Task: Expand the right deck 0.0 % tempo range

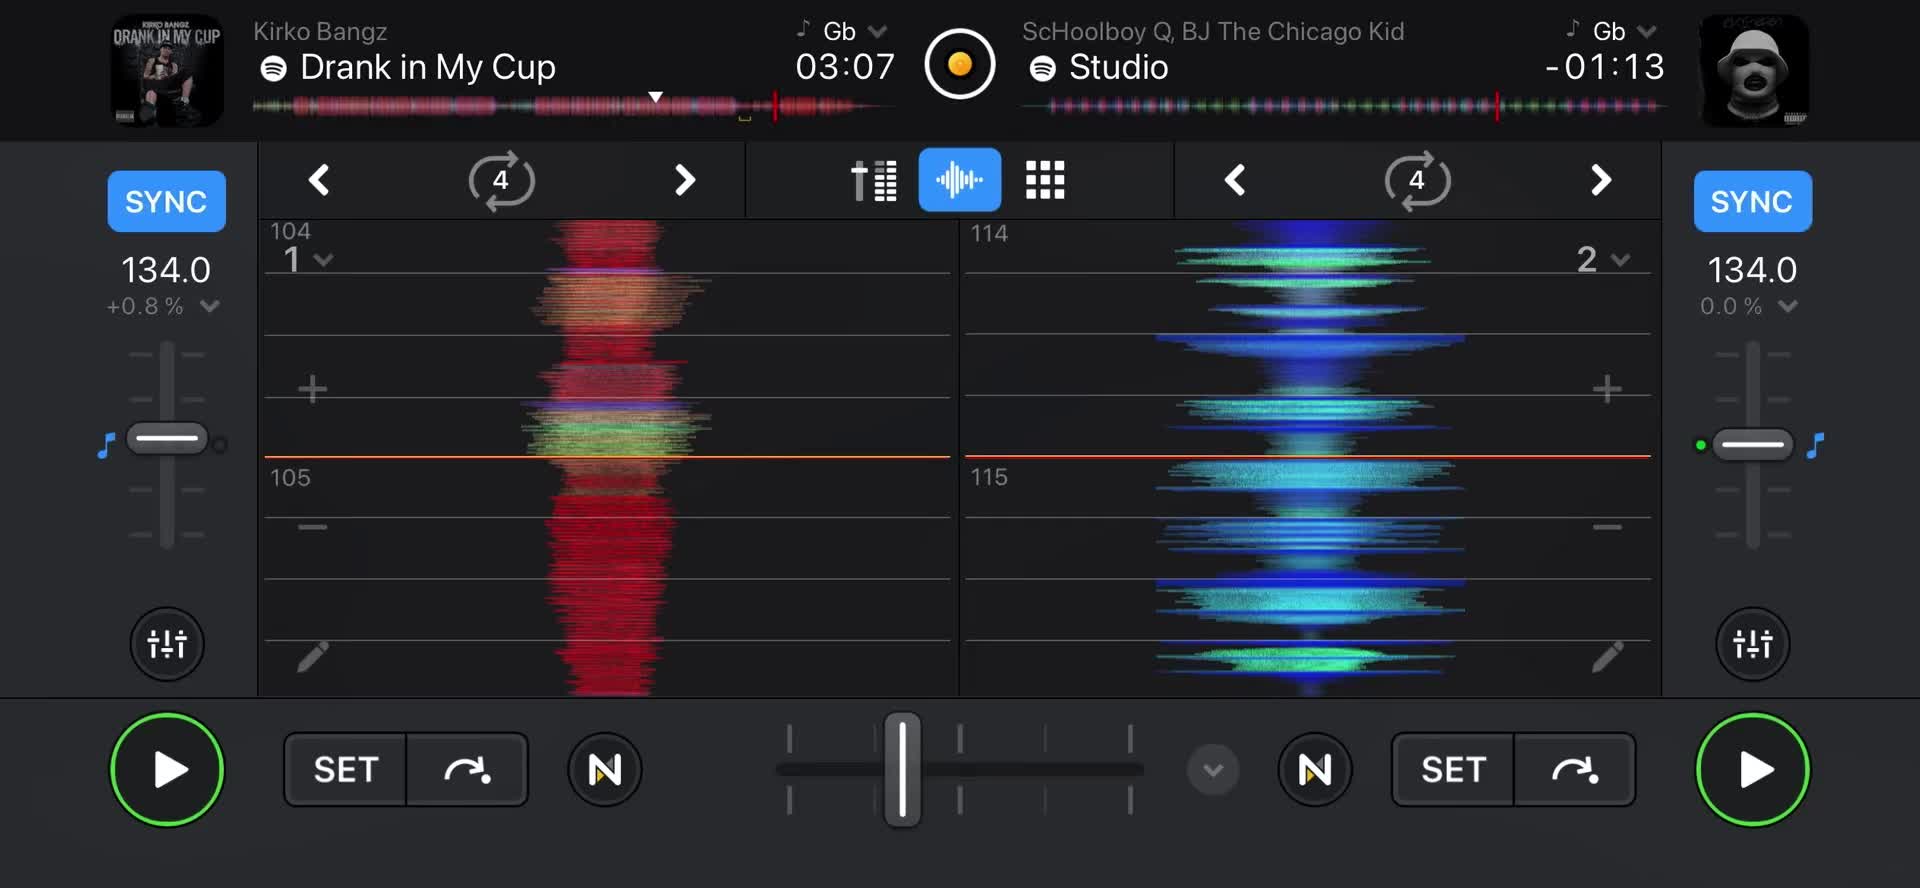Action: tap(1749, 306)
